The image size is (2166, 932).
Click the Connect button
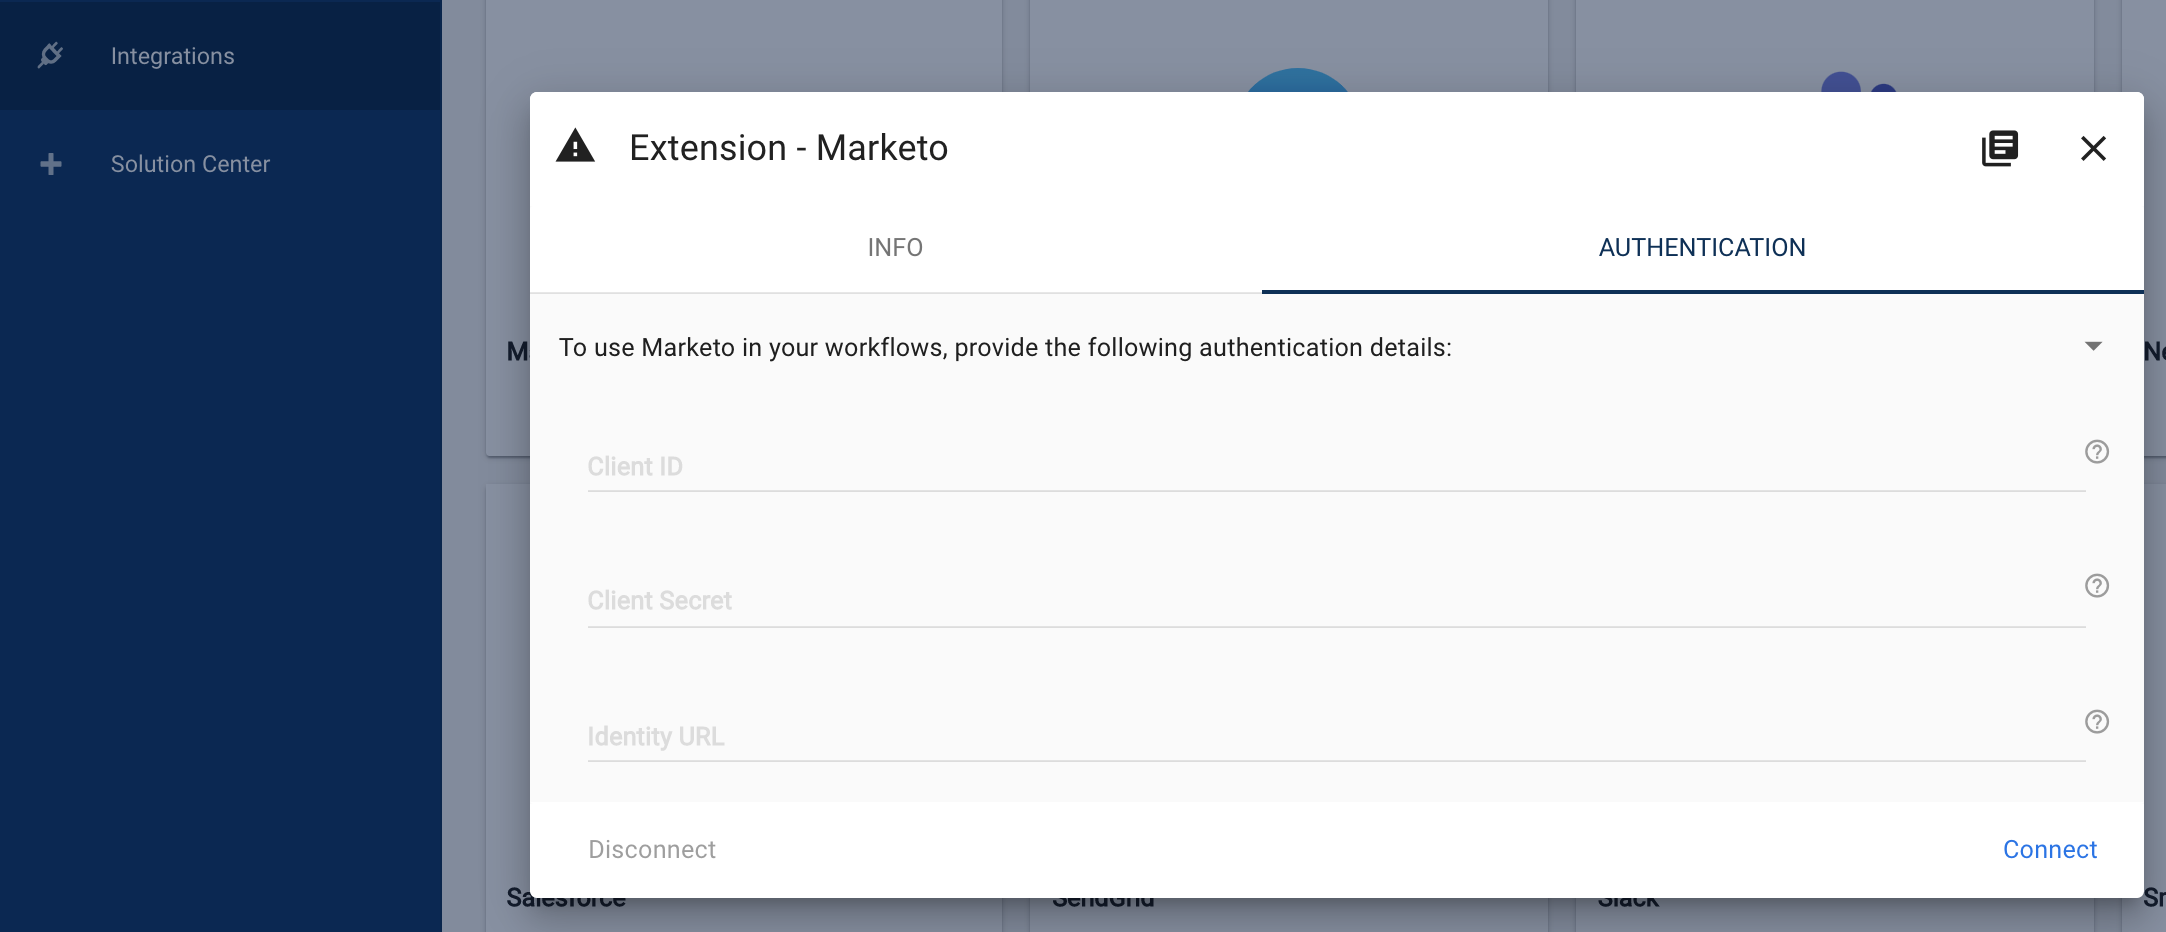[x=2050, y=849]
